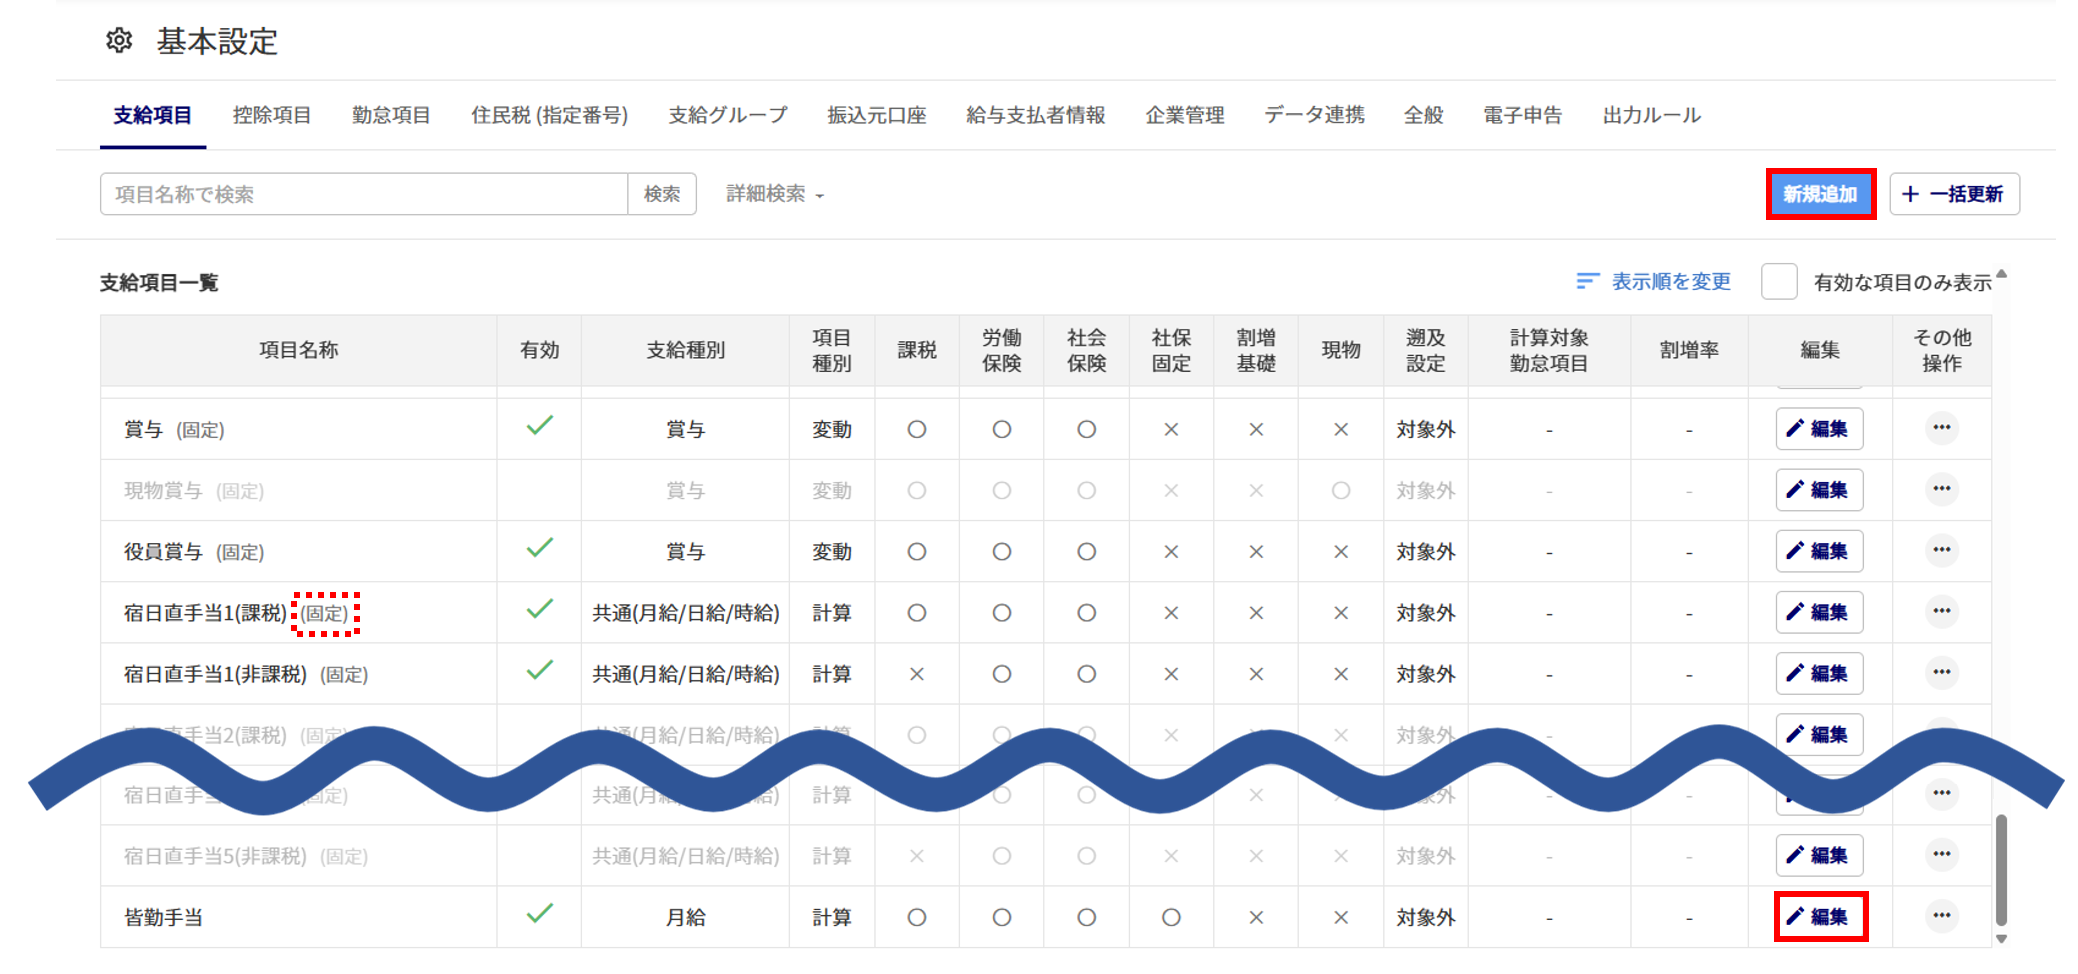
Task: Click the pencil 編集 button for 皆勤手当
Action: (1819, 916)
